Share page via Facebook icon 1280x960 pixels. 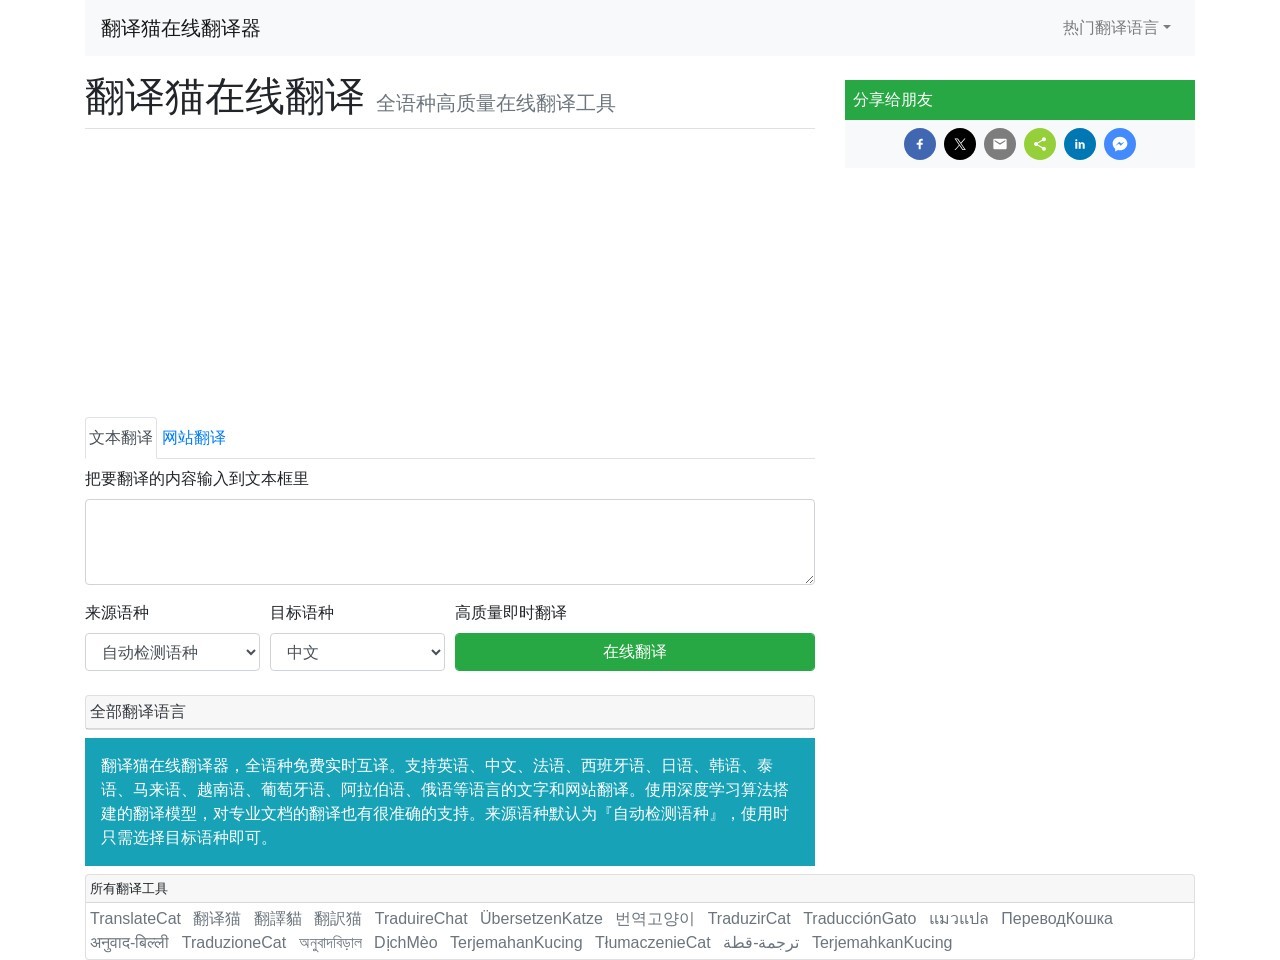(x=920, y=144)
